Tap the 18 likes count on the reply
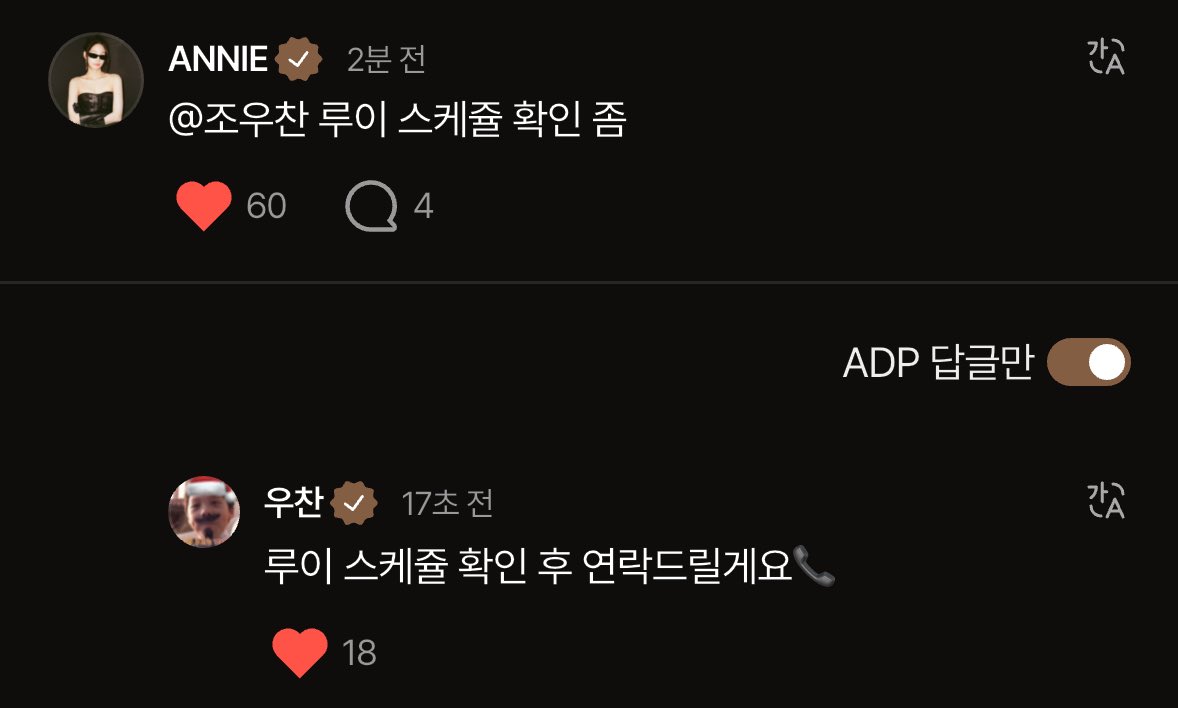Screen dimensions: 1178x708 point(359,652)
